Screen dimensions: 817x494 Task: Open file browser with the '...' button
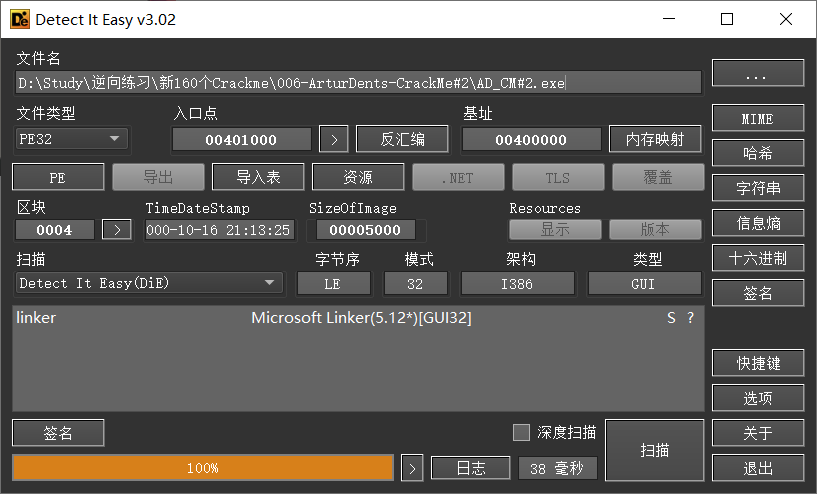point(757,74)
